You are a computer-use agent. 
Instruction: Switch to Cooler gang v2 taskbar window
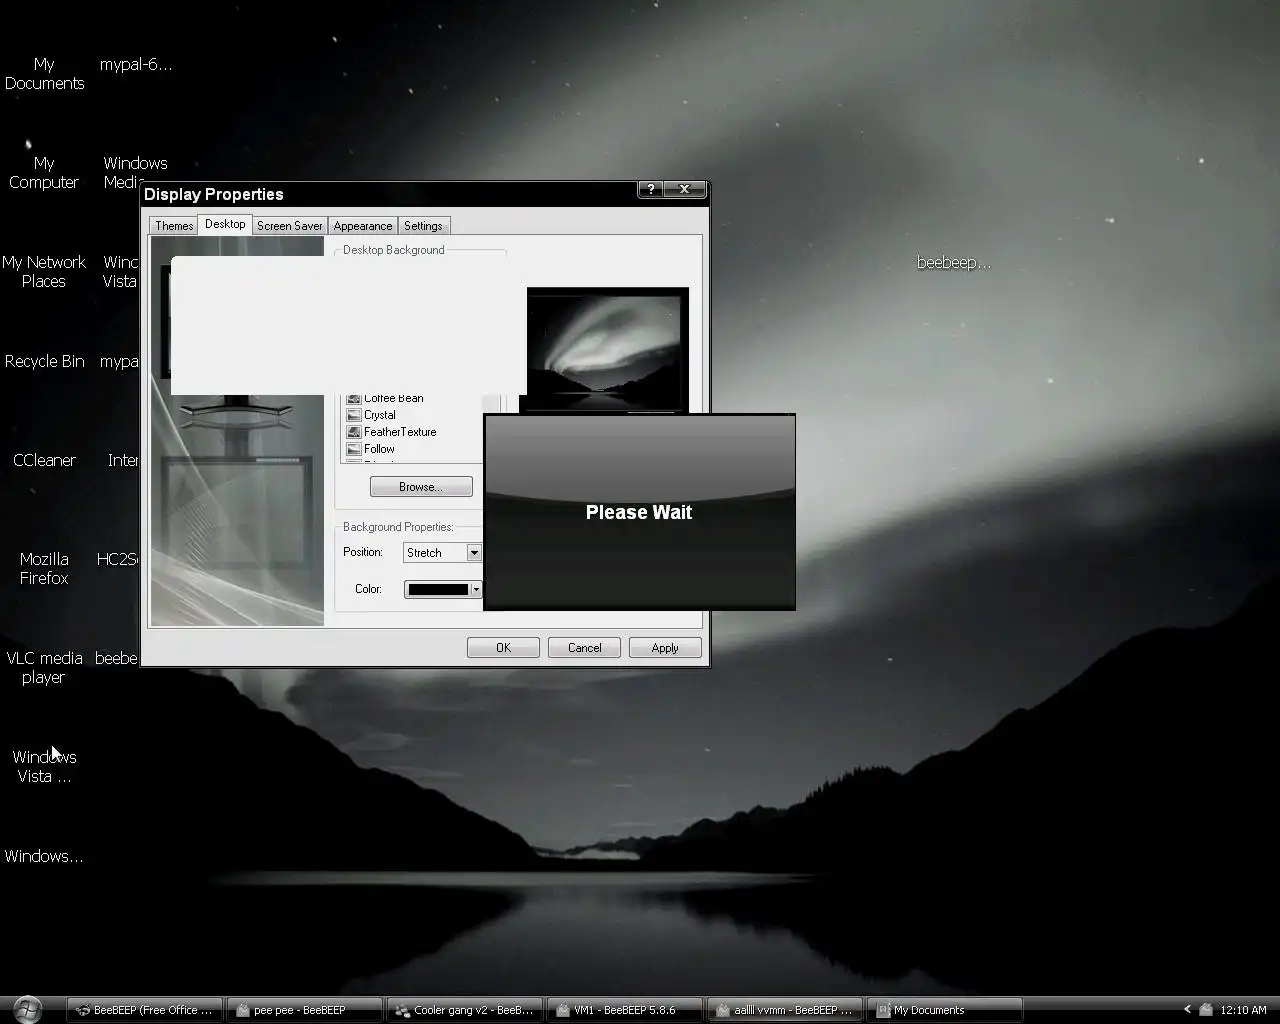point(465,1010)
